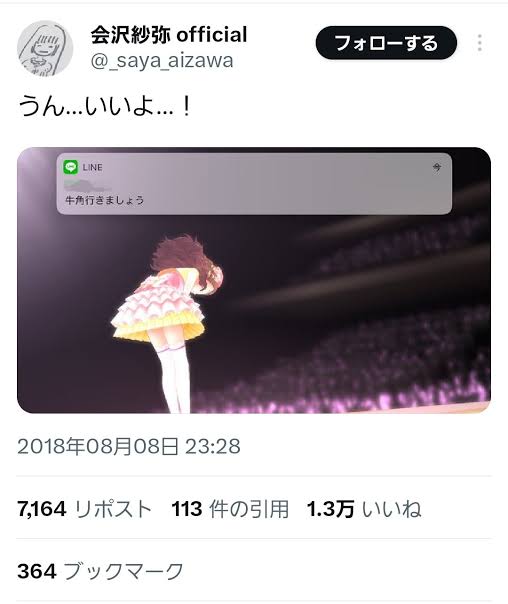View the 1.3万 いいね likes list
Image resolution: width=508 pixels, height=604 pixels.
point(364,509)
